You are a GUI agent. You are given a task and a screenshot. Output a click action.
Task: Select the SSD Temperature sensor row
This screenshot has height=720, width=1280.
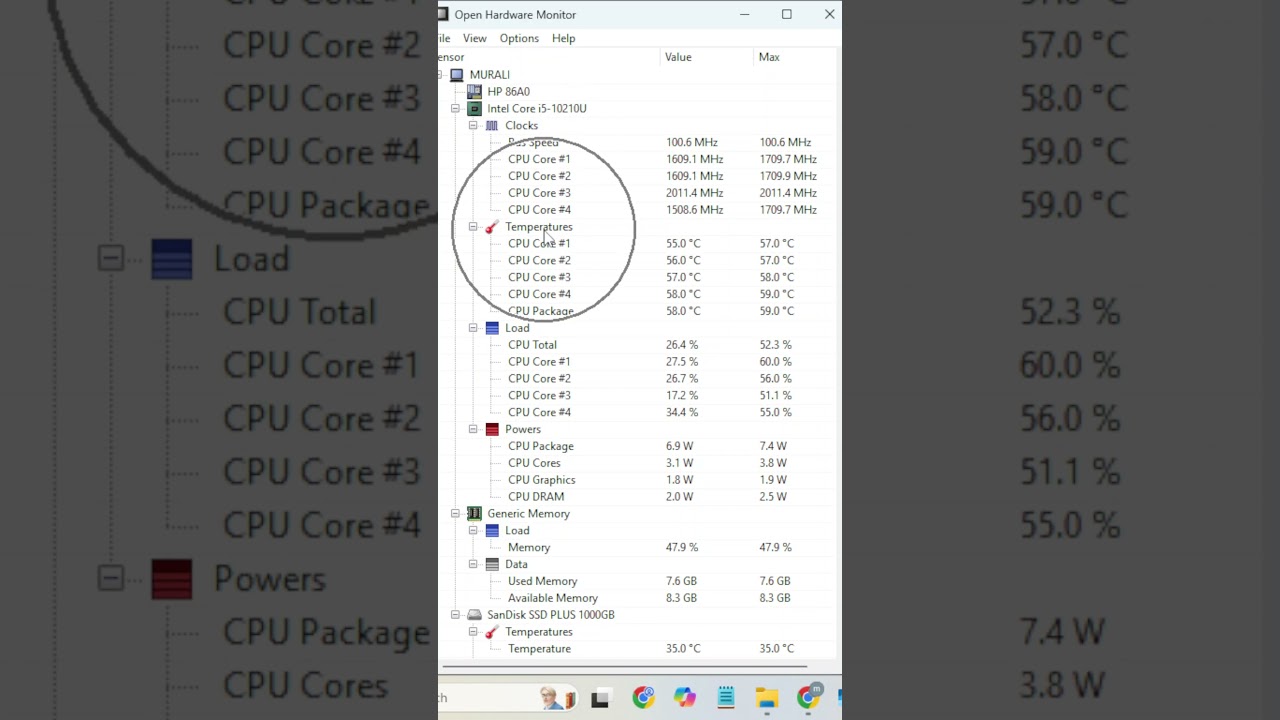636,649
